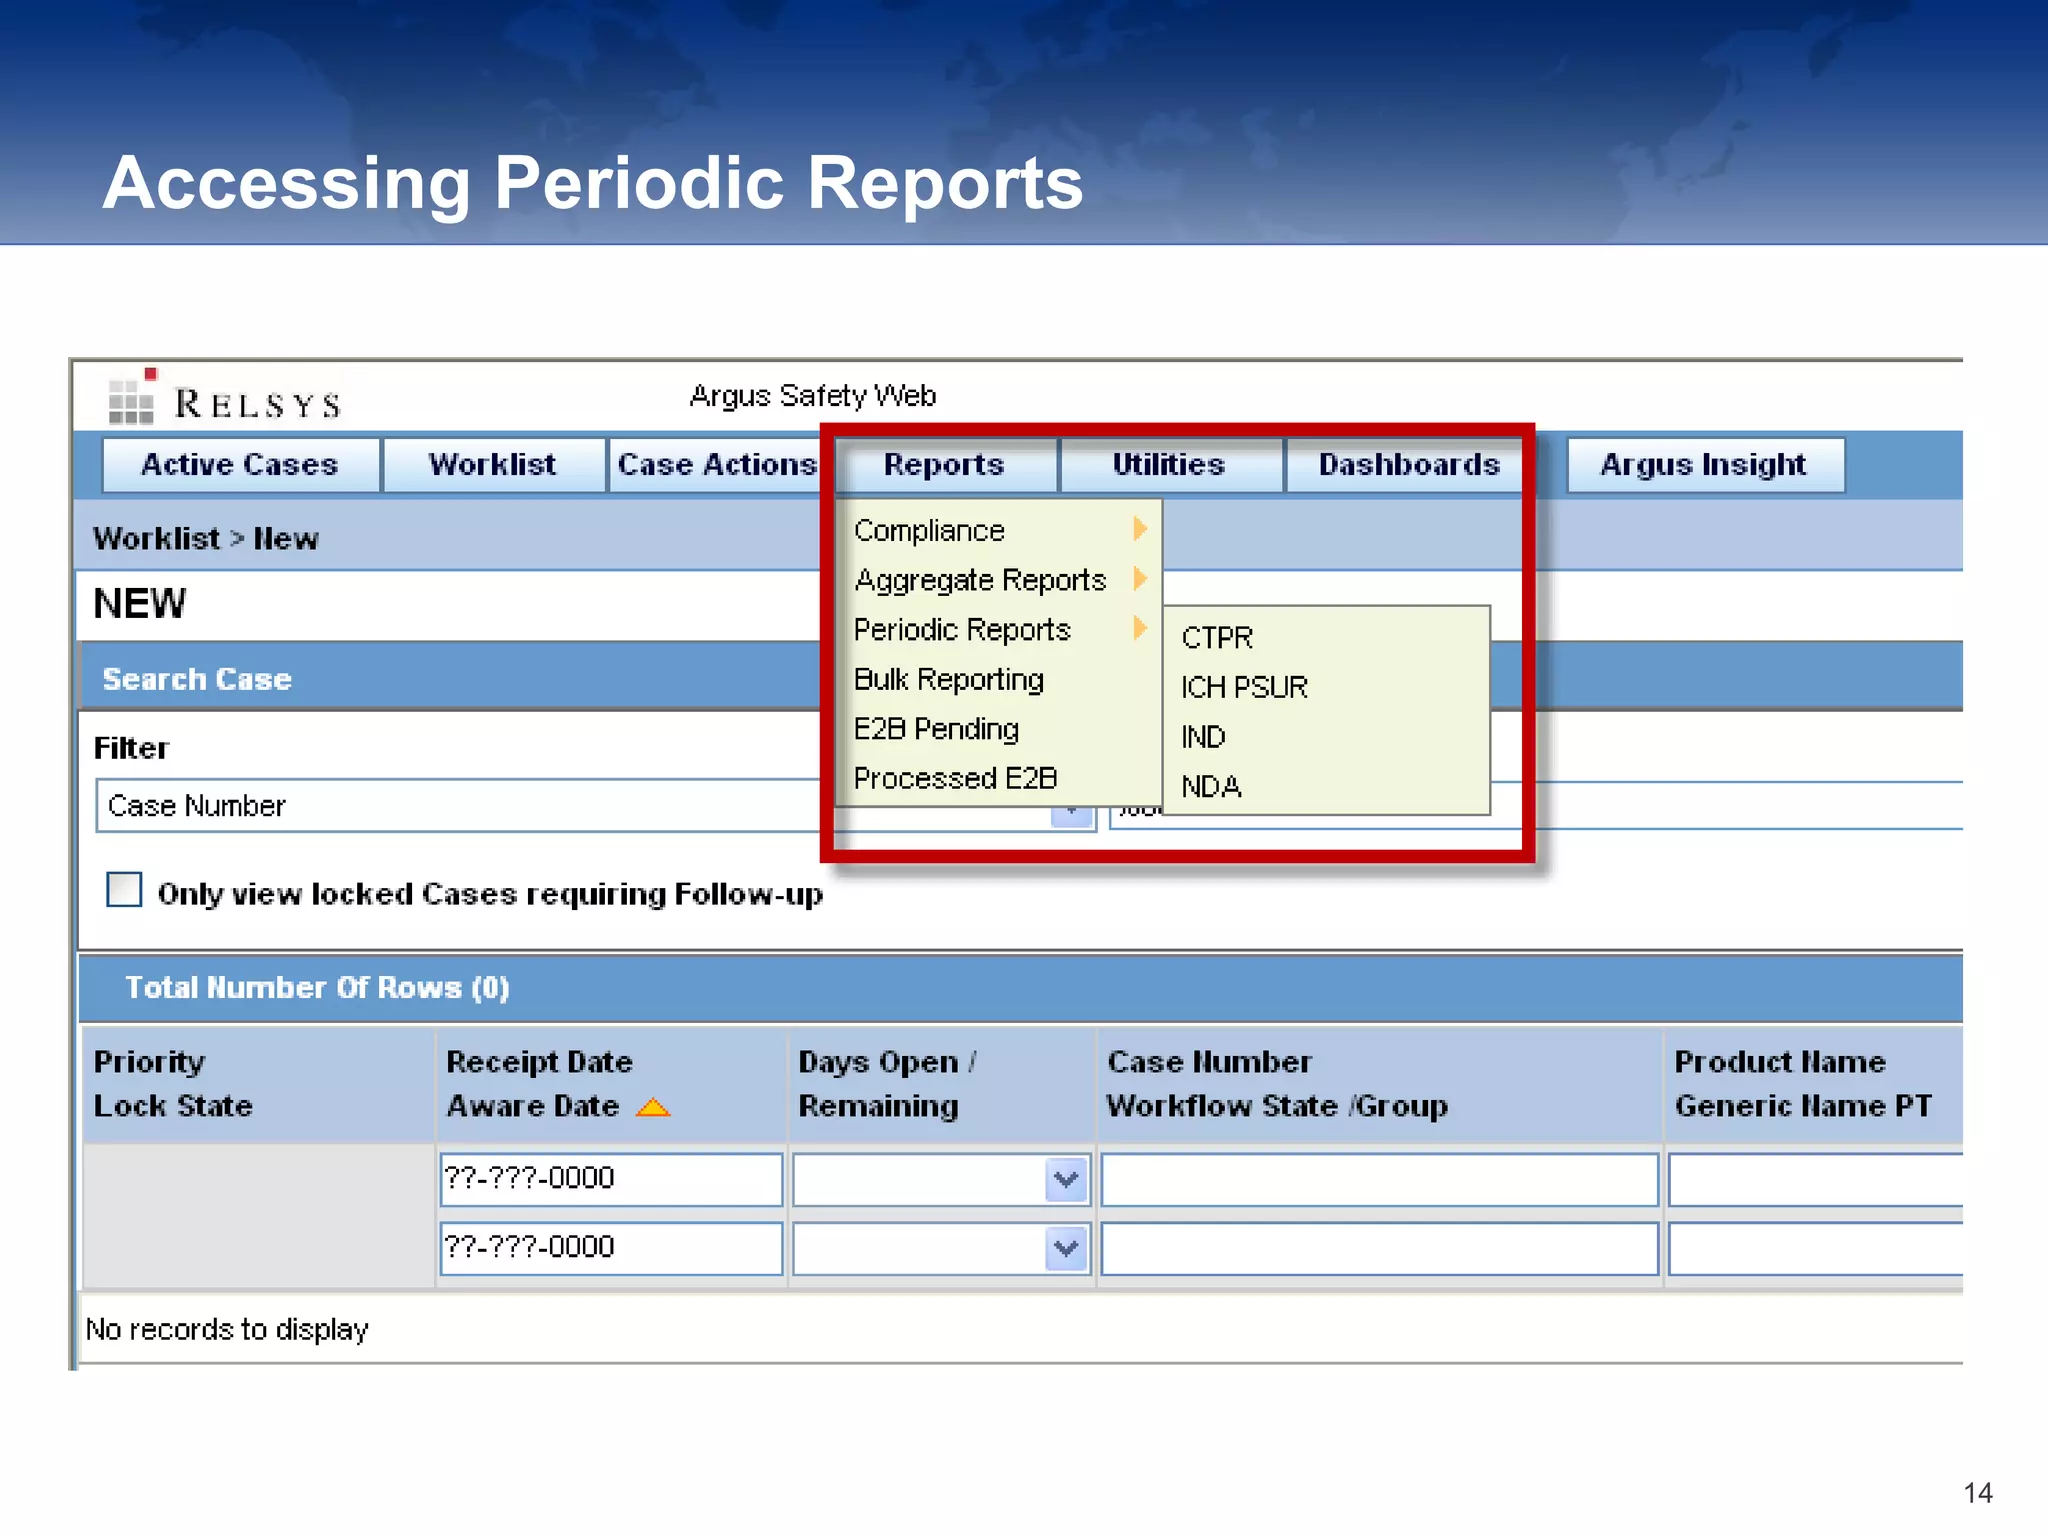This screenshot has height=1536, width=2048.
Task: Click the Aggregate Reports submenu arrow
Action: coord(1140,579)
